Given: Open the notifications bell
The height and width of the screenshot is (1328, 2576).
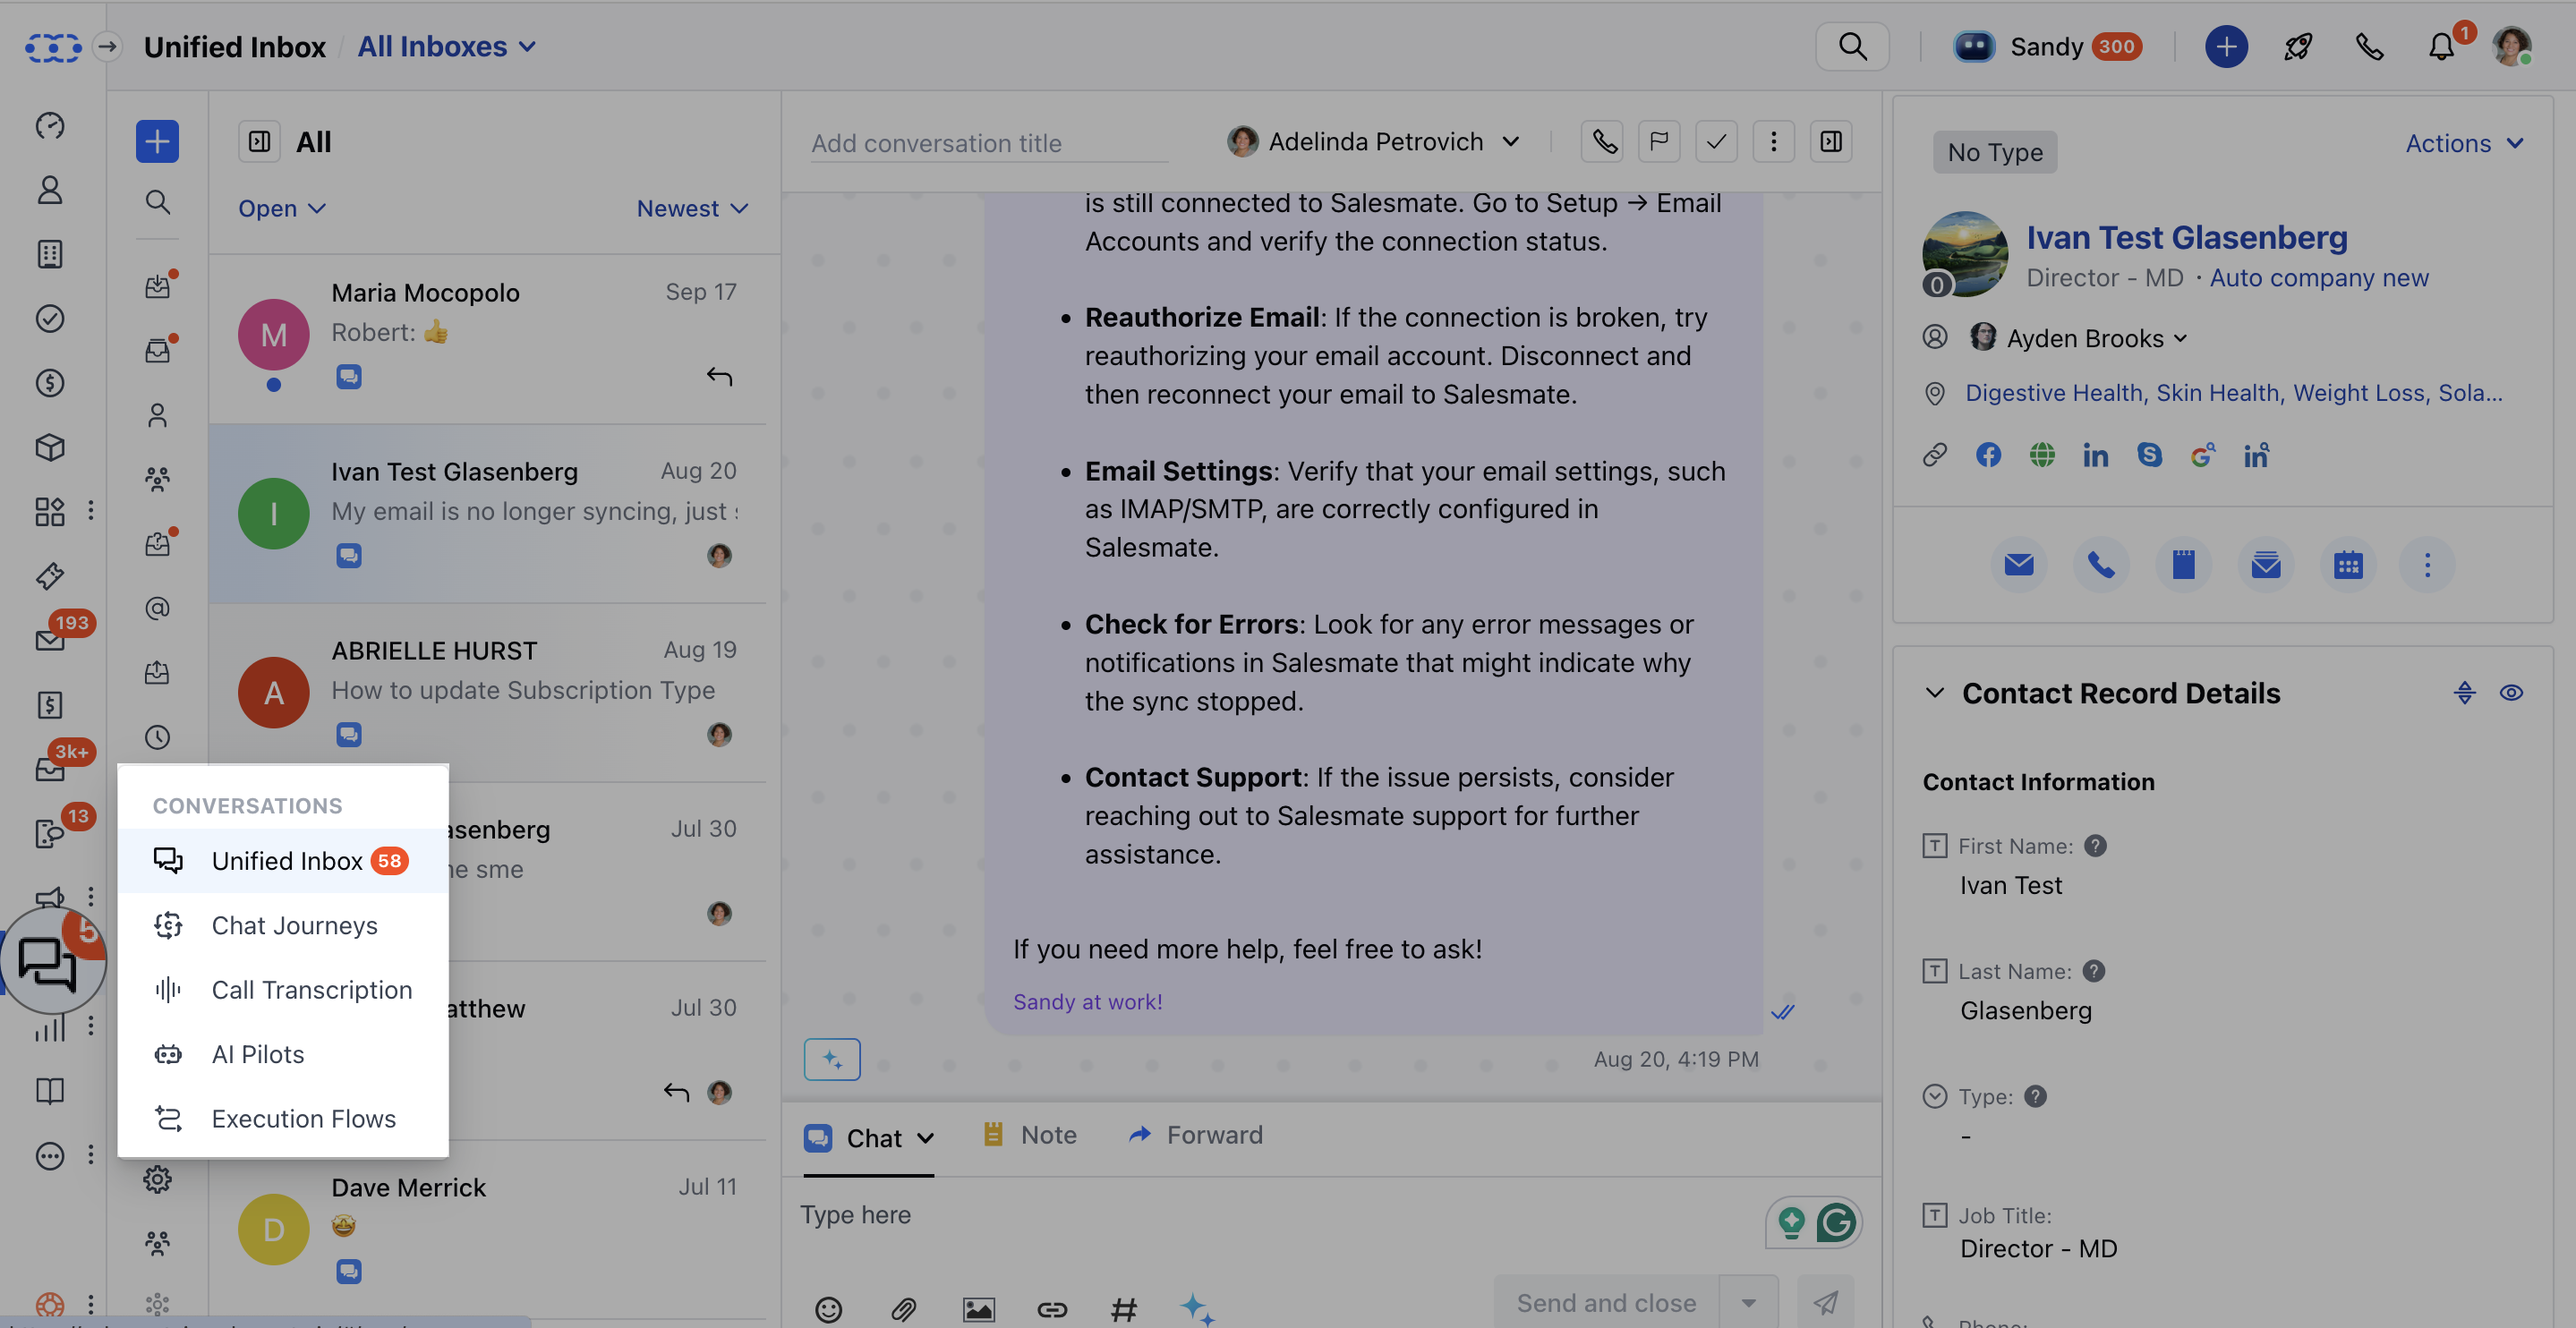Looking at the screenshot, I should click(x=2442, y=47).
